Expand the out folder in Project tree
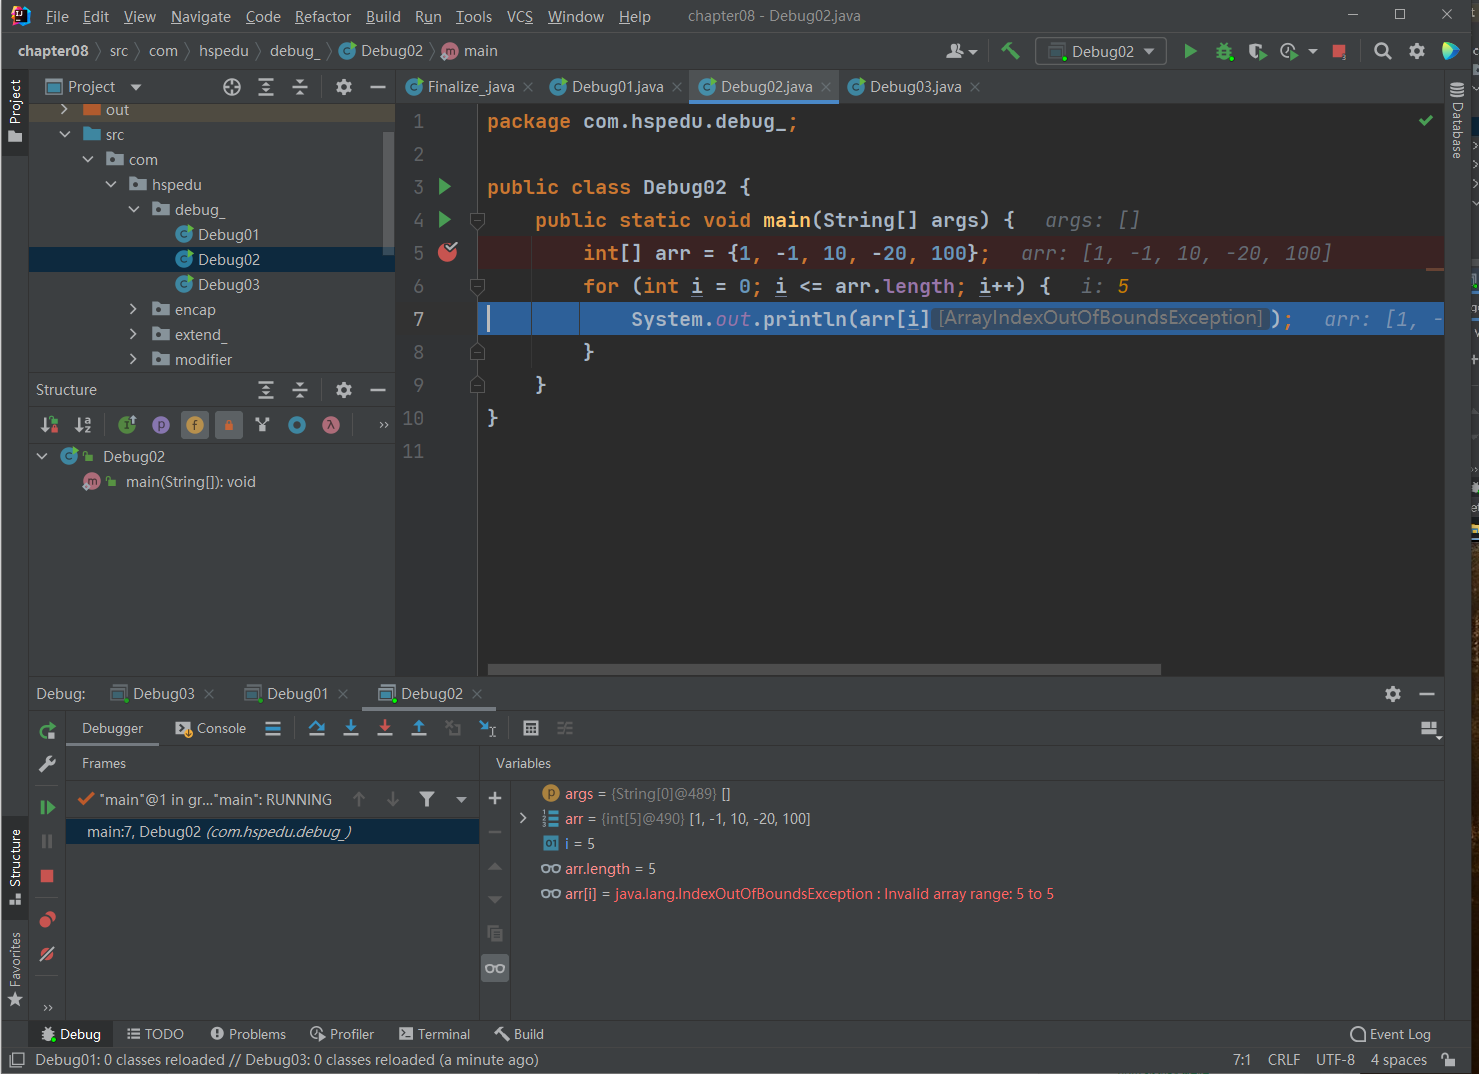The width and height of the screenshot is (1479, 1074). tap(64, 110)
